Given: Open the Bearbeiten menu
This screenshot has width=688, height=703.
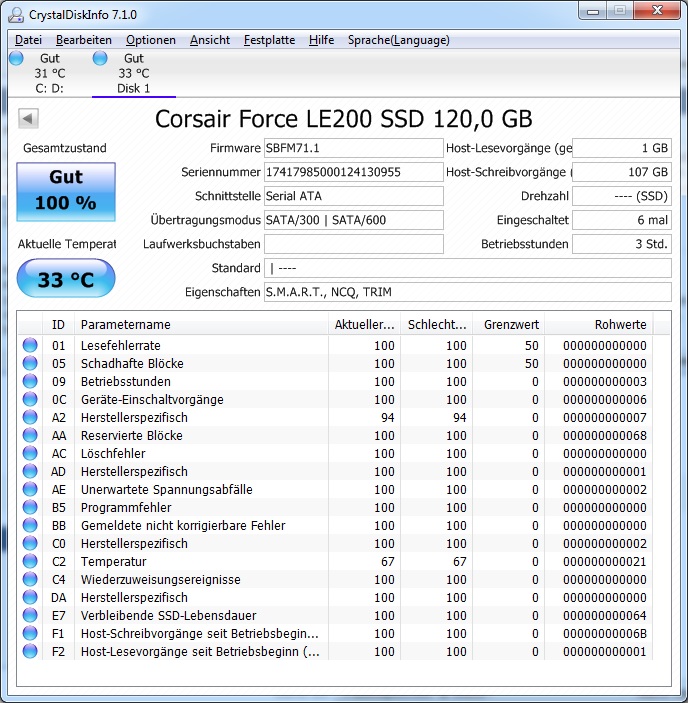Looking at the screenshot, I should coord(83,40).
